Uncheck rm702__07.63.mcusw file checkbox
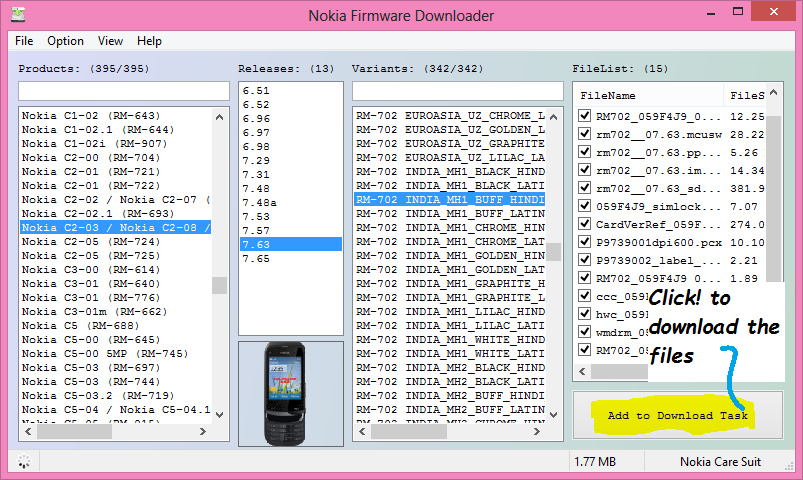Screen dimensions: 803x480 pyautogui.click(x=584, y=134)
